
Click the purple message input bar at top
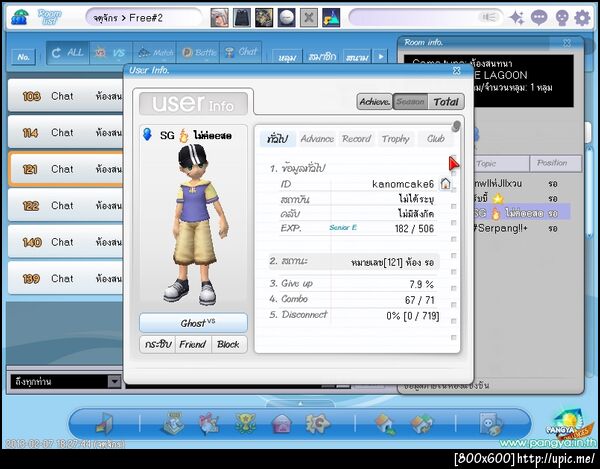pos(426,18)
